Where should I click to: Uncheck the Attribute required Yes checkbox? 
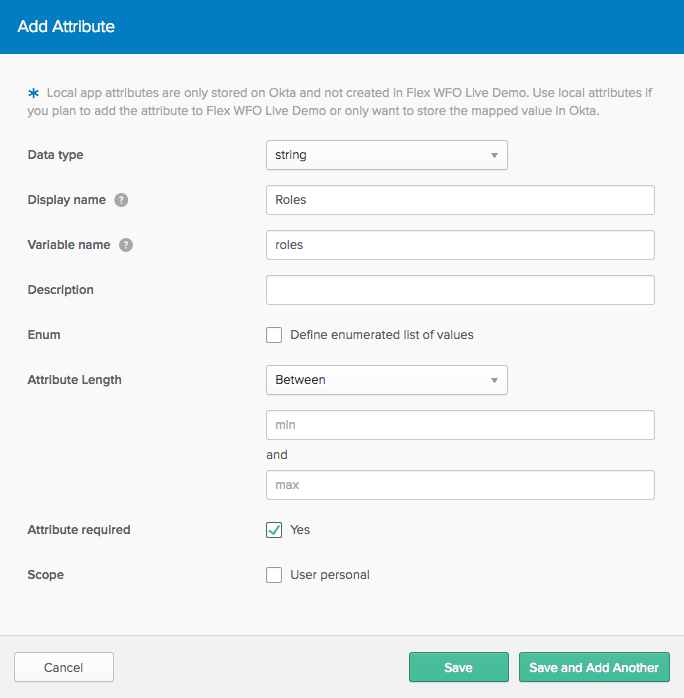coord(274,530)
